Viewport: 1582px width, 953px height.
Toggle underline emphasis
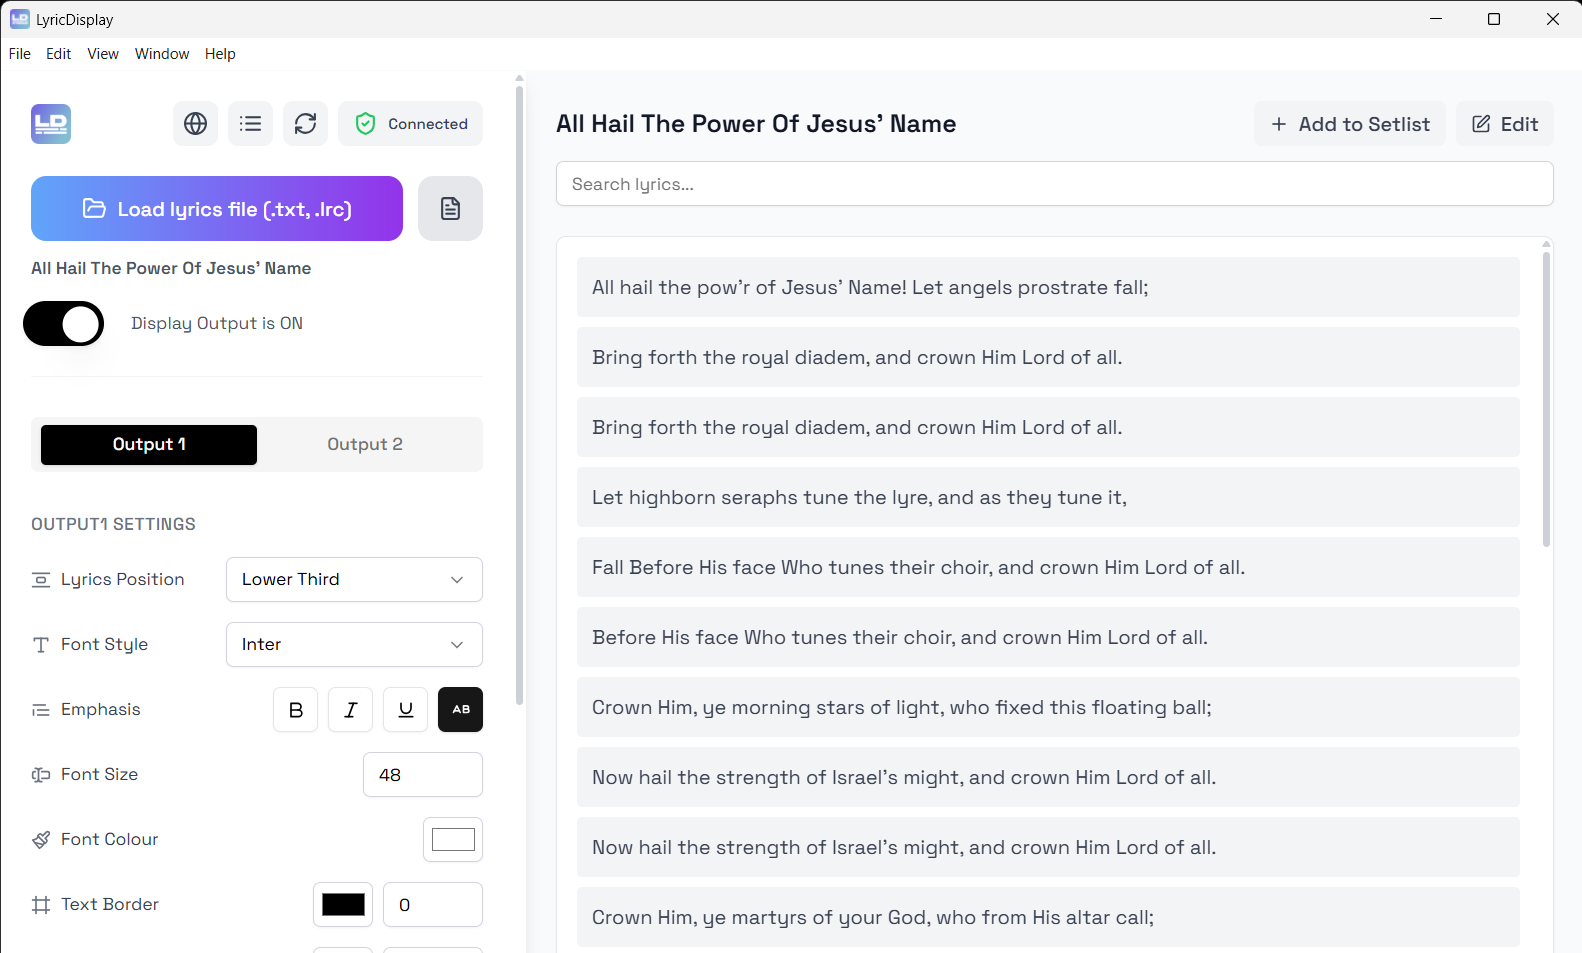(x=405, y=710)
